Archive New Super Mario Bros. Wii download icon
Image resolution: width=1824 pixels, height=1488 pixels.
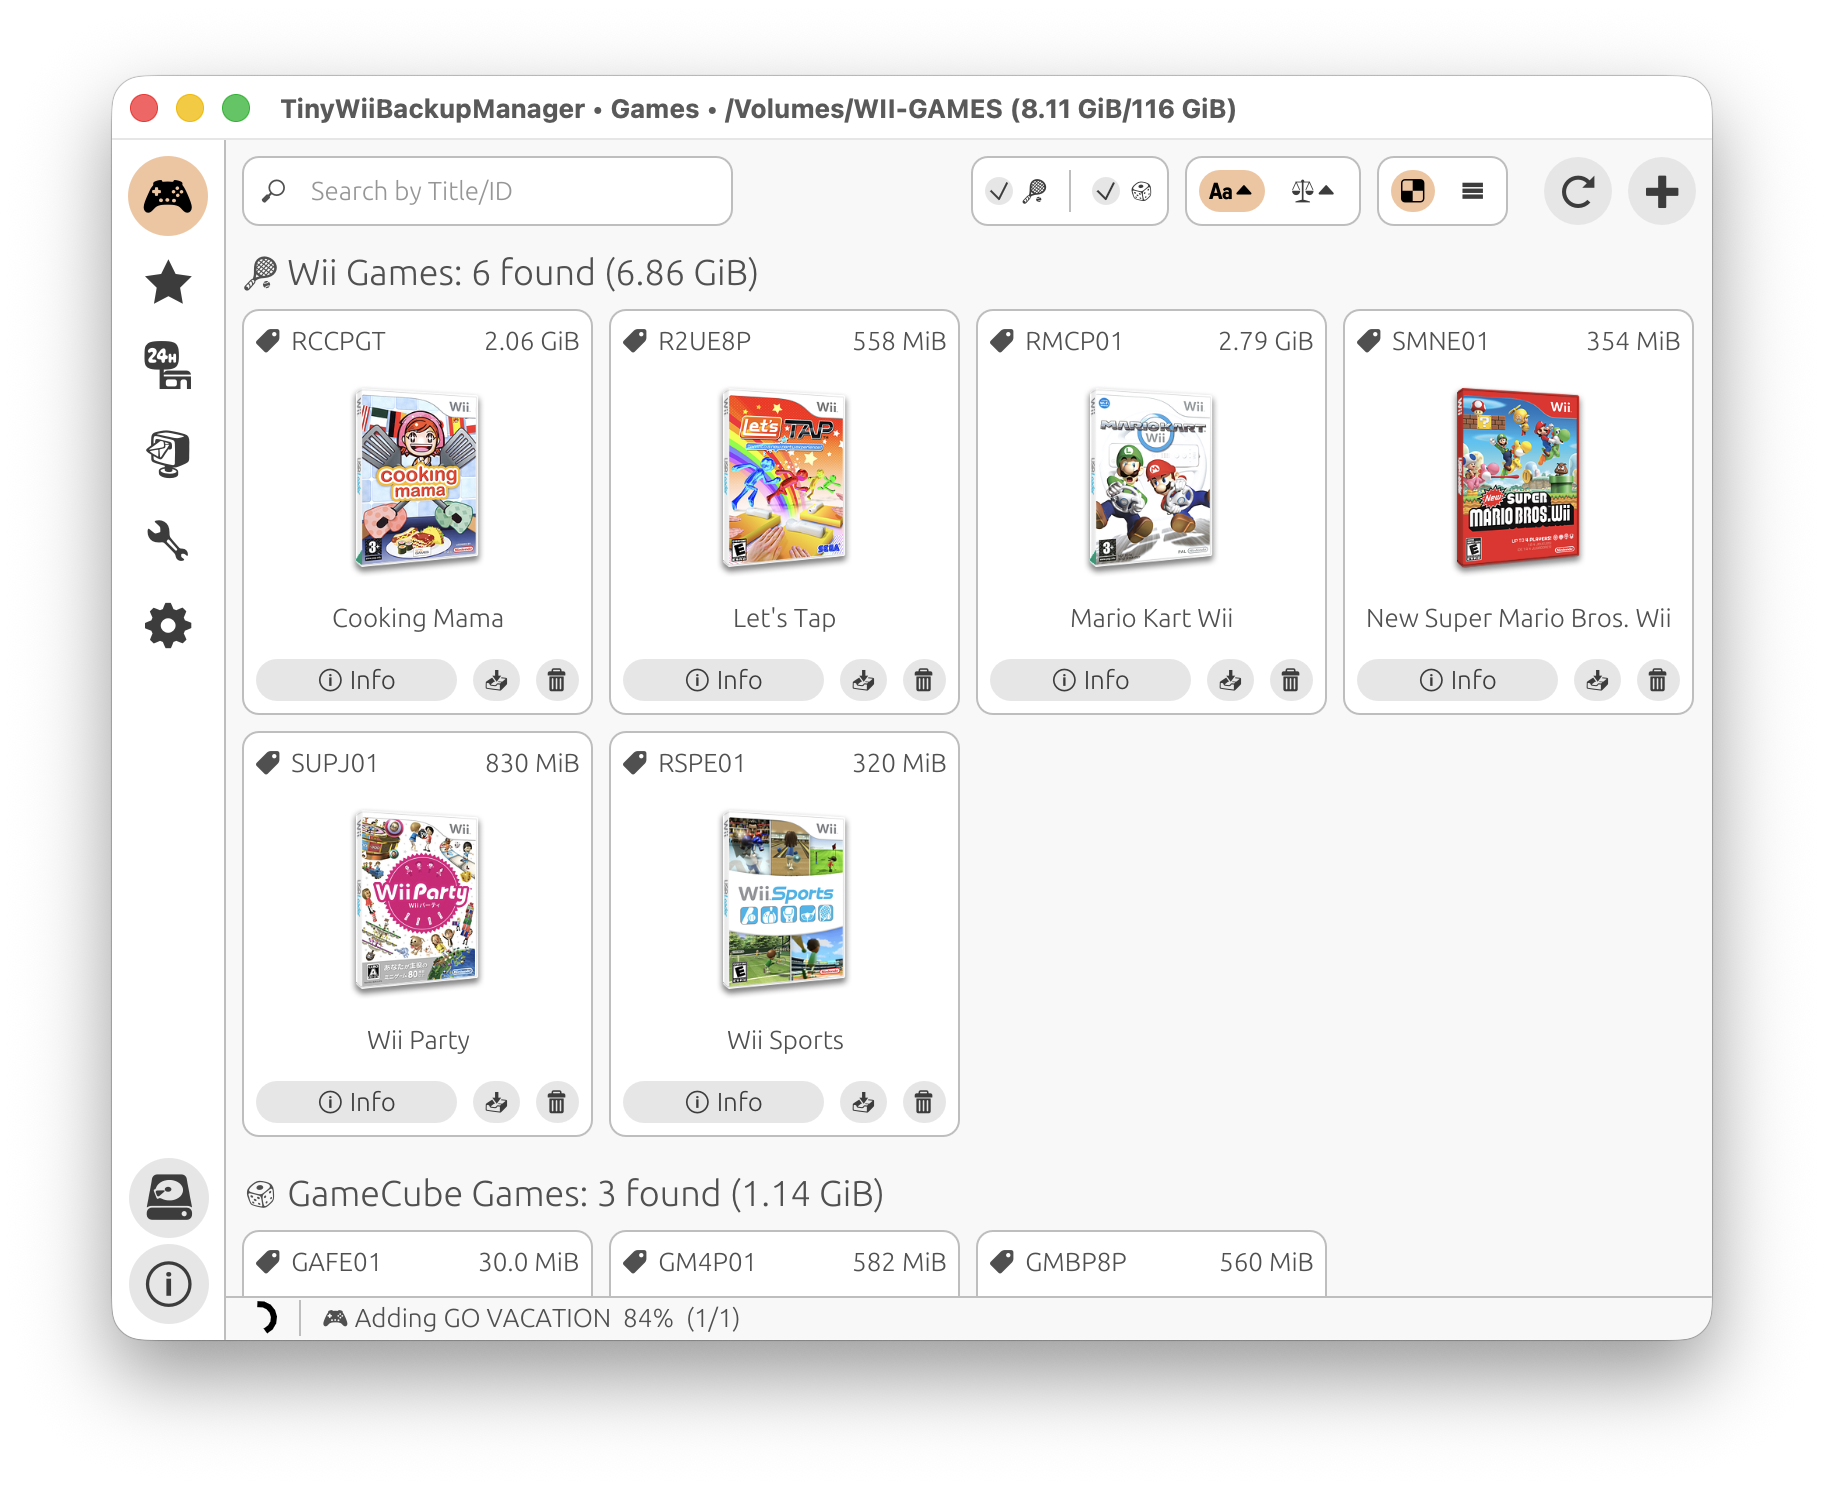1597,680
